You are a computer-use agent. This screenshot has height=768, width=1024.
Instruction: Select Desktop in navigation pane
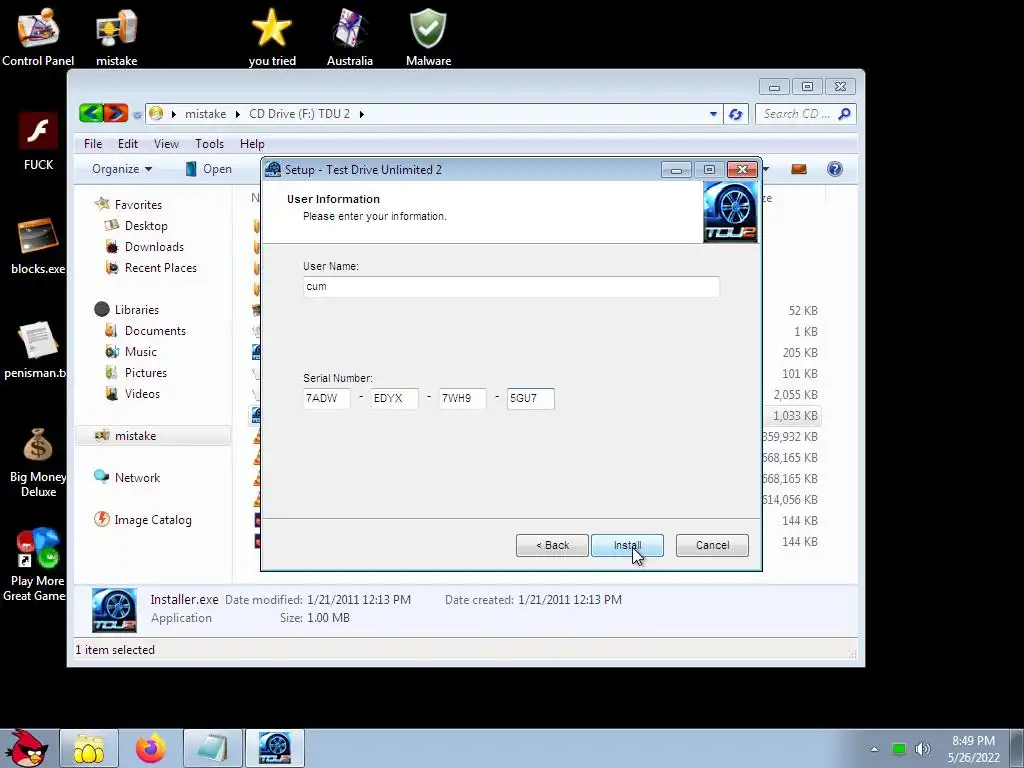click(x=146, y=226)
